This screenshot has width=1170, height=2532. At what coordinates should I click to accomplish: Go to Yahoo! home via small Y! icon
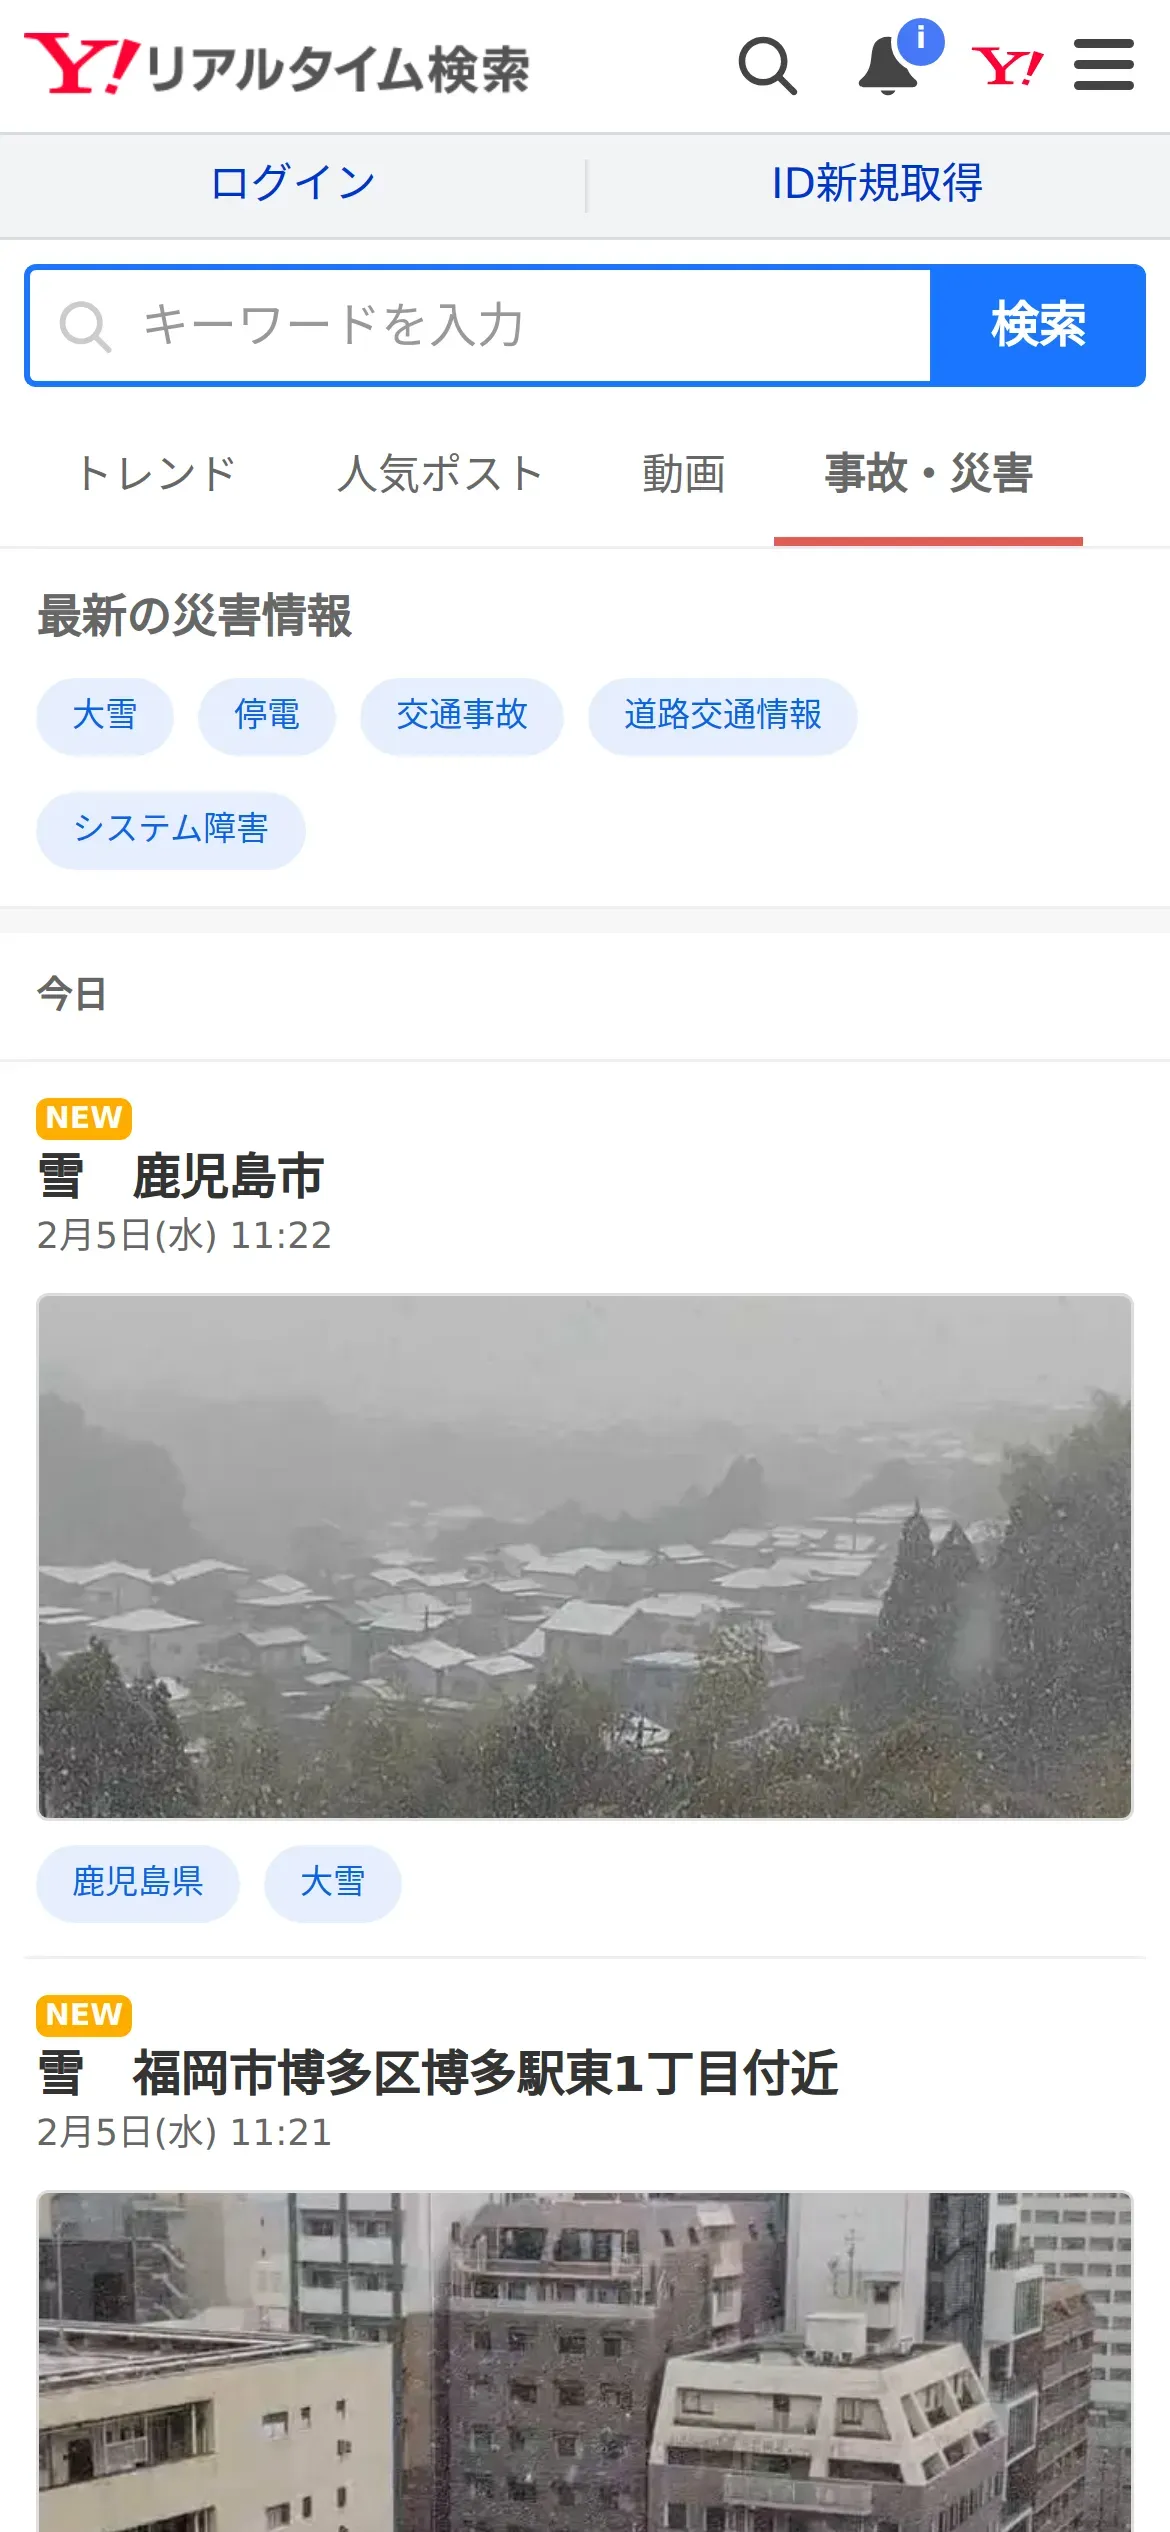pos(1007,66)
